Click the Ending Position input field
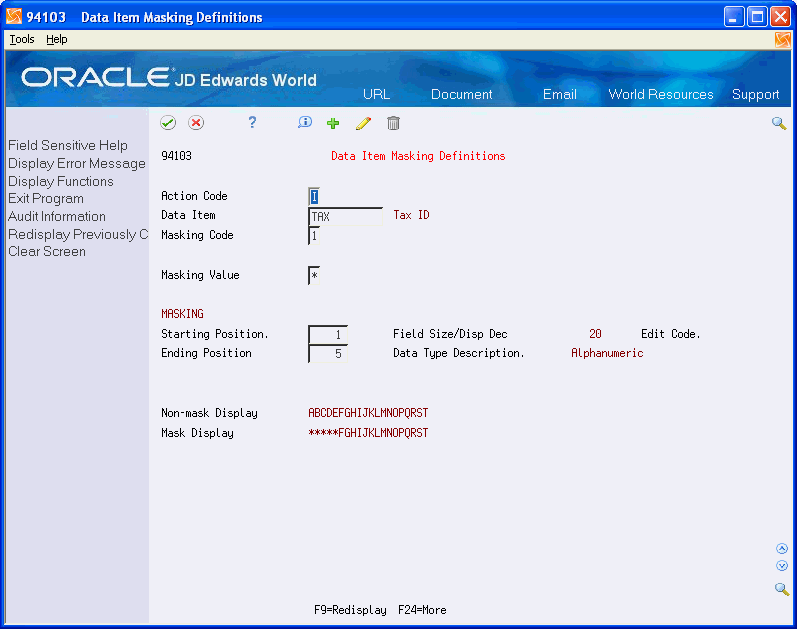 [328, 353]
